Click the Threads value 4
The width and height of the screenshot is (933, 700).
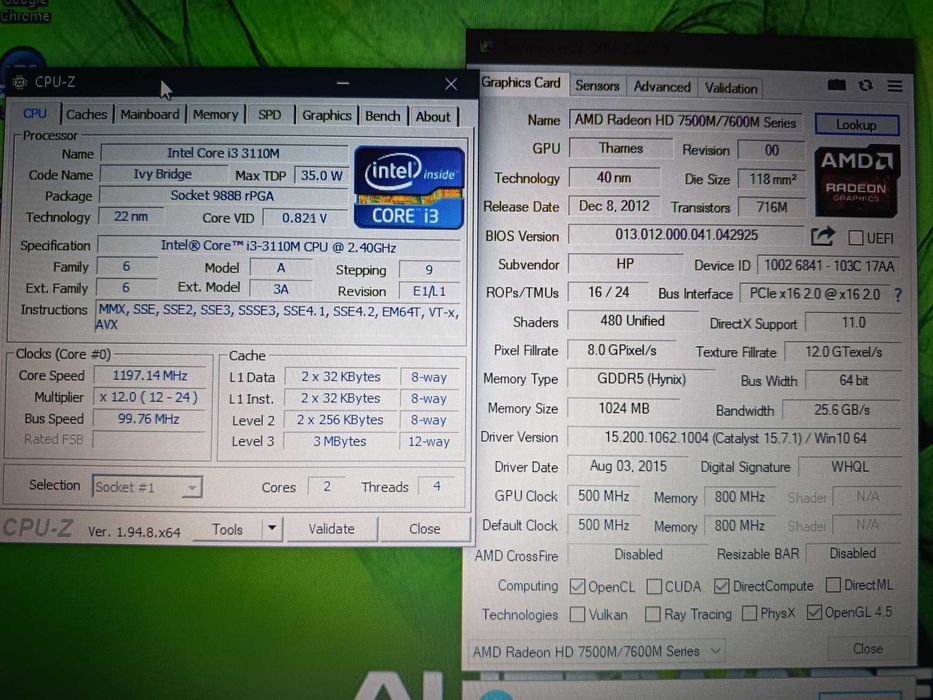click(x=437, y=486)
